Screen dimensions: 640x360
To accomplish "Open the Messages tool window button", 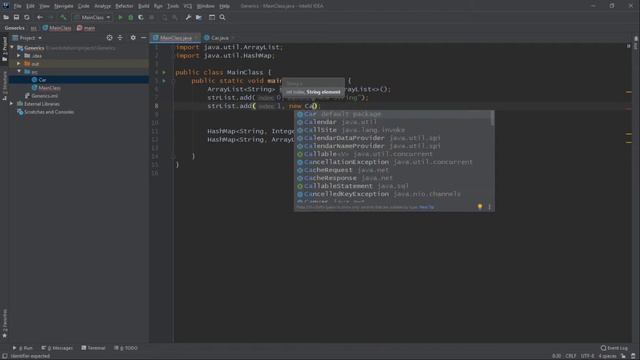I will [x=57, y=348].
